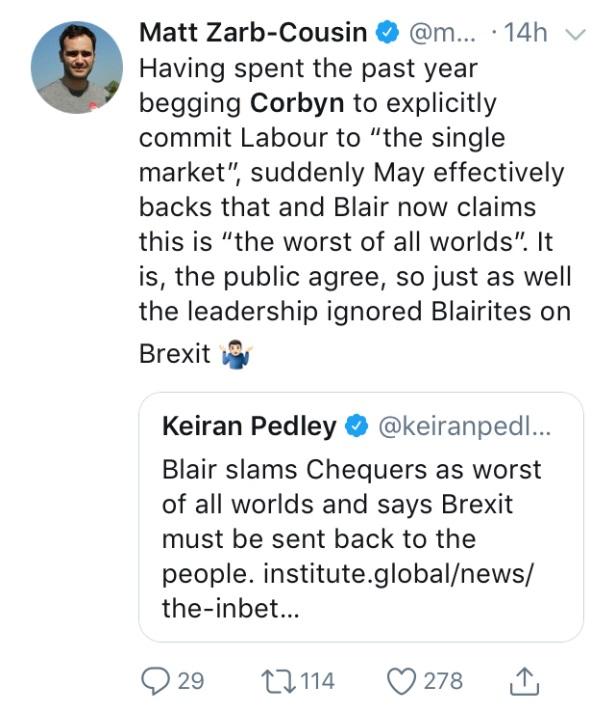Viewport: 615px width, 713px height.
Task: Click Matt Zarb-Cousin's verified badge
Action: pyautogui.click(x=387, y=33)
